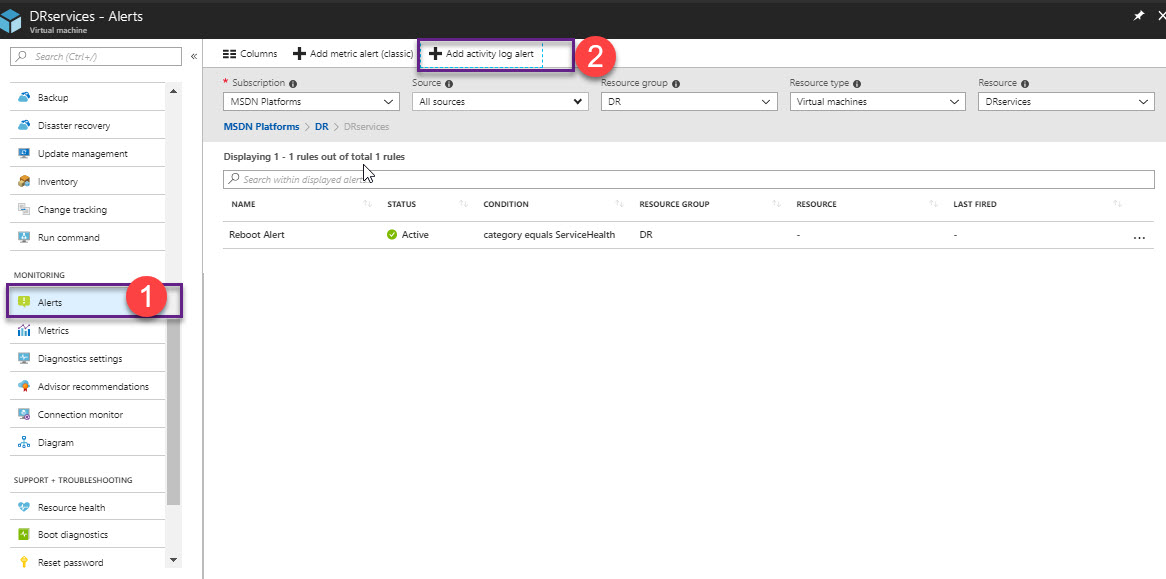Viewport: 1166px width, 579px height.
Task: Expand the Resource type dropdown
Action: [x=876, y=101]
